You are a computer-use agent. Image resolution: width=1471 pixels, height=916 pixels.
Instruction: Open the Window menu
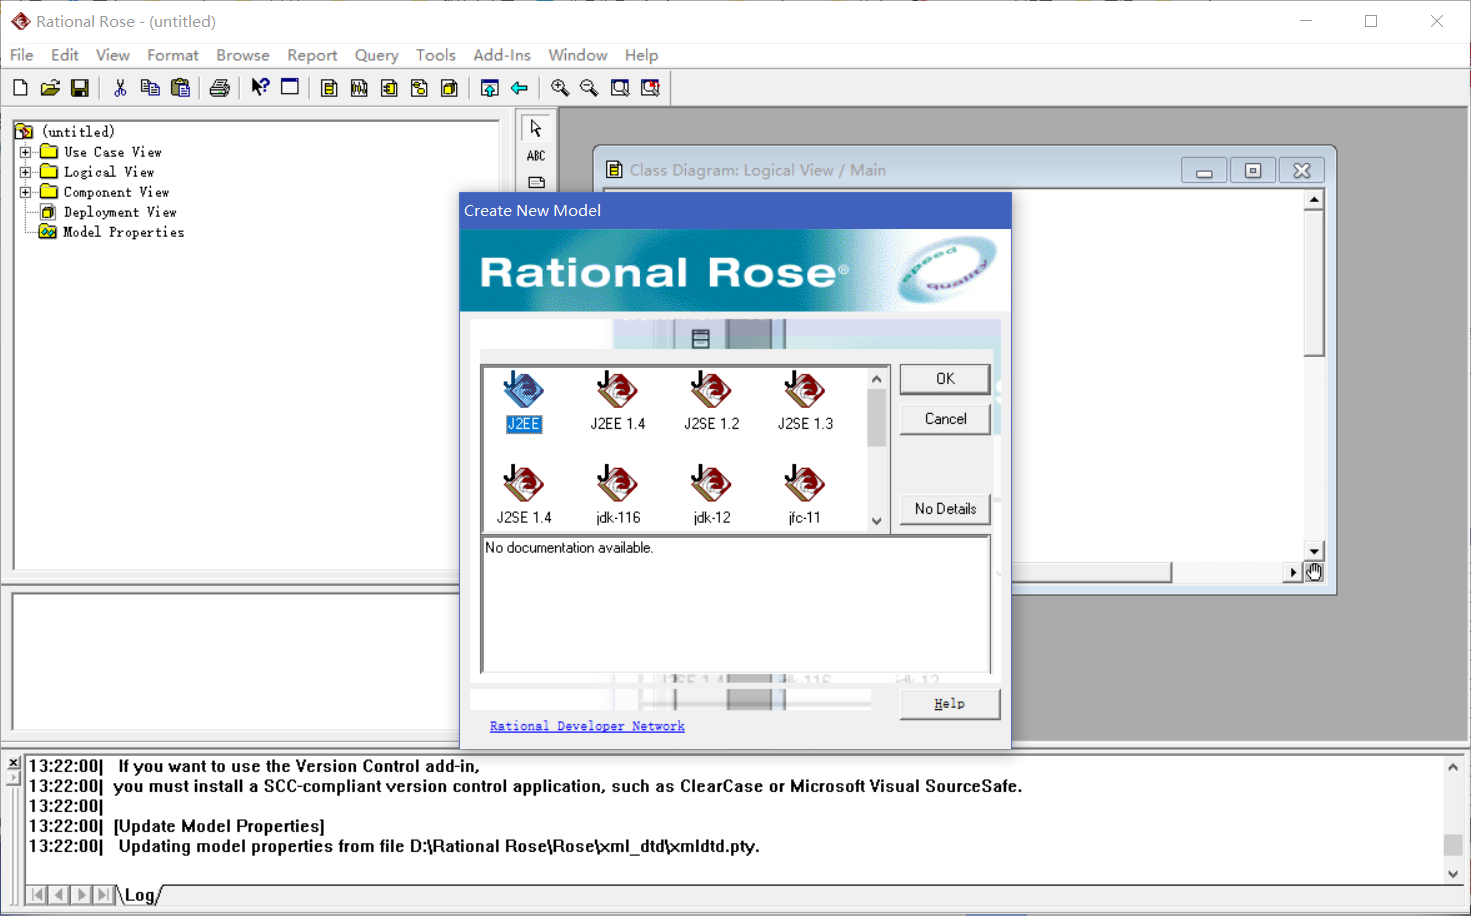coord(578,55)
